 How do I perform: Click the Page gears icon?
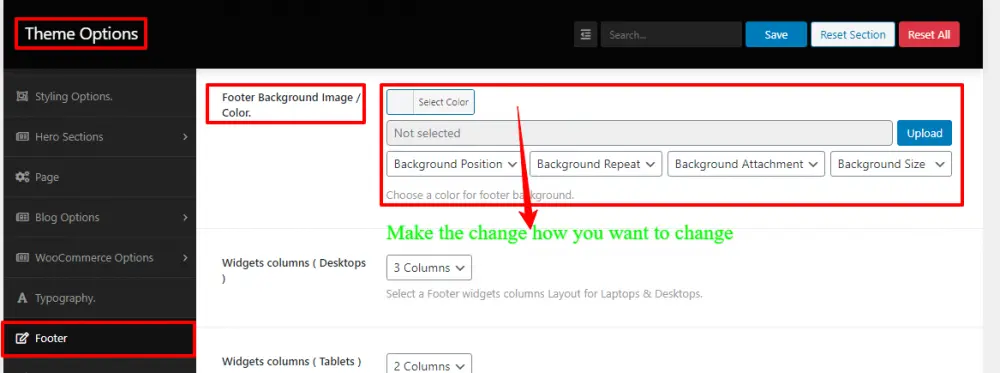(22, 177)
